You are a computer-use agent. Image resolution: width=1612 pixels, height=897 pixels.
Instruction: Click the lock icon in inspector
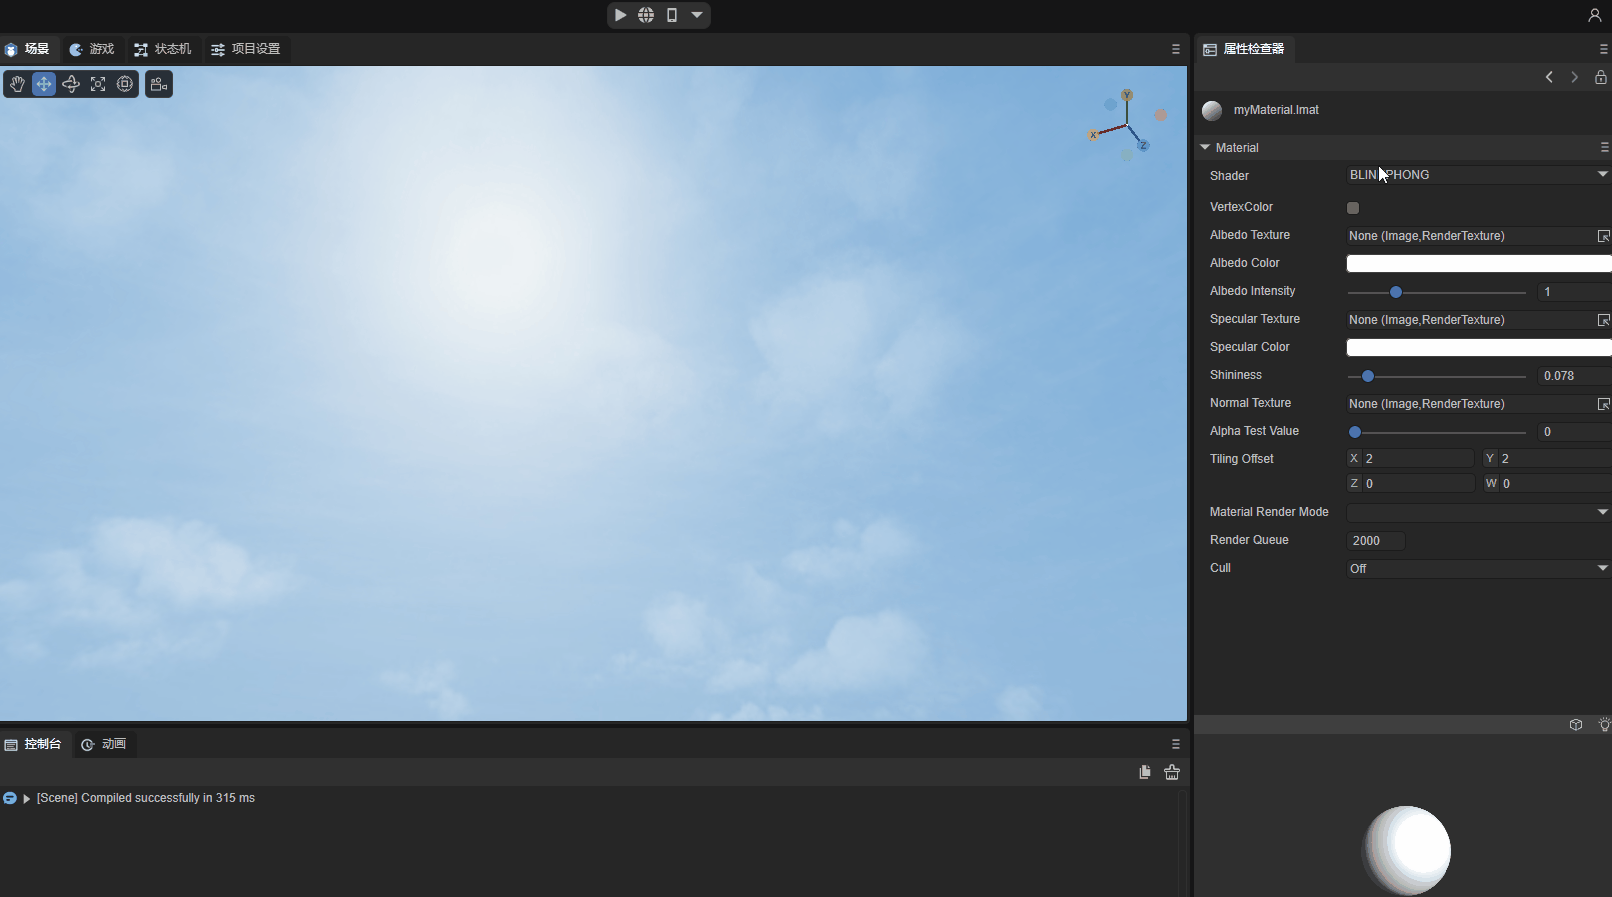point(1601,77)
